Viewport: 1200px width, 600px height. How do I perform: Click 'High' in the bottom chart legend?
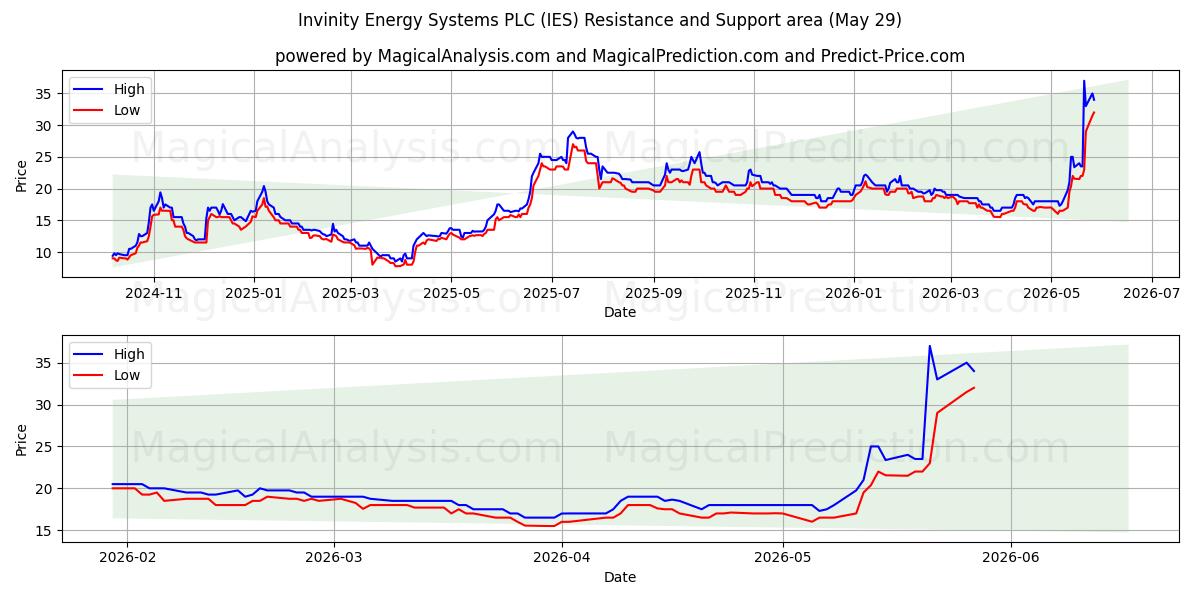[129, 354]
